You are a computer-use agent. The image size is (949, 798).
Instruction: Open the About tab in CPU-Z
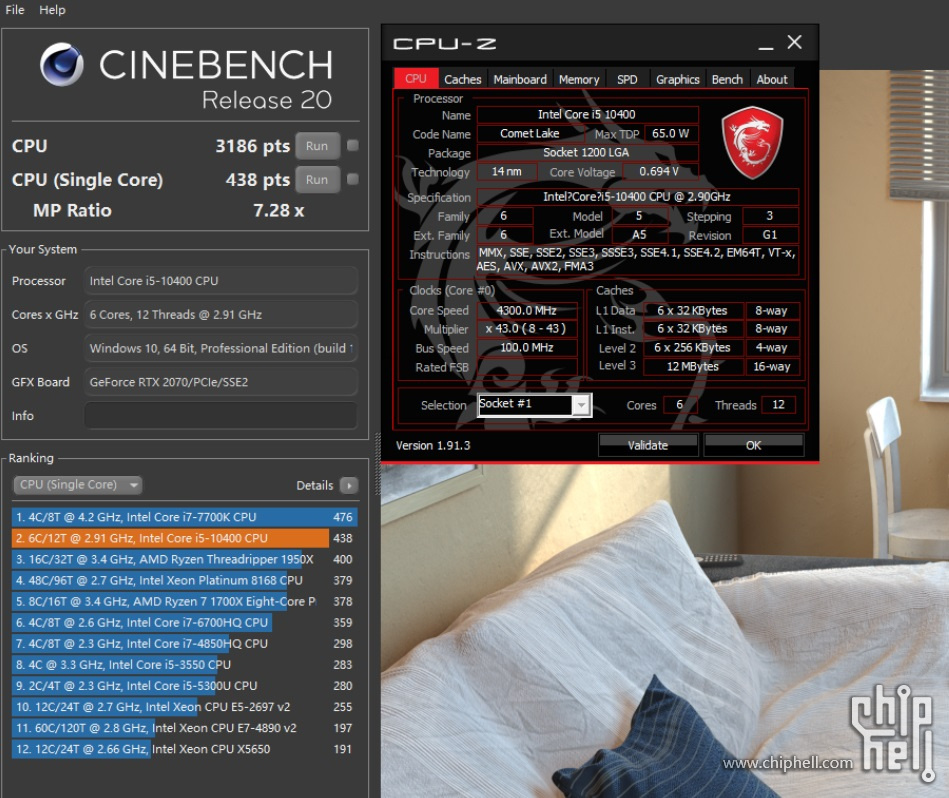(771, 78)
